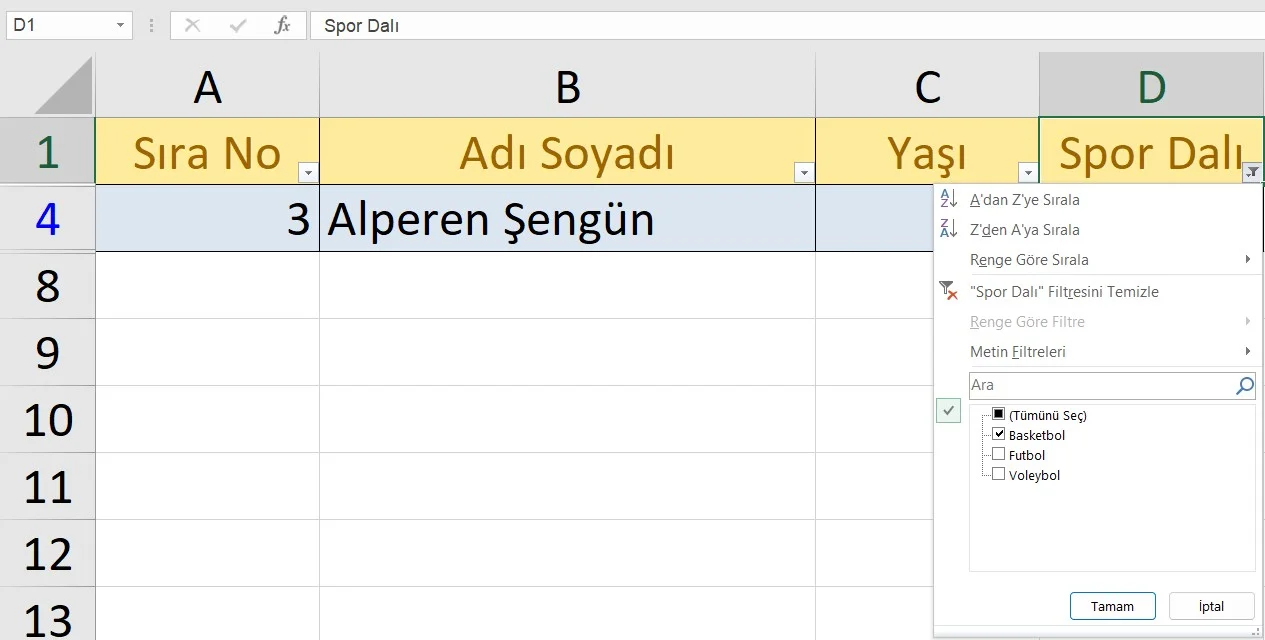
Task: Click the Cancel X icon in formula bar
Action: point(191,25)
